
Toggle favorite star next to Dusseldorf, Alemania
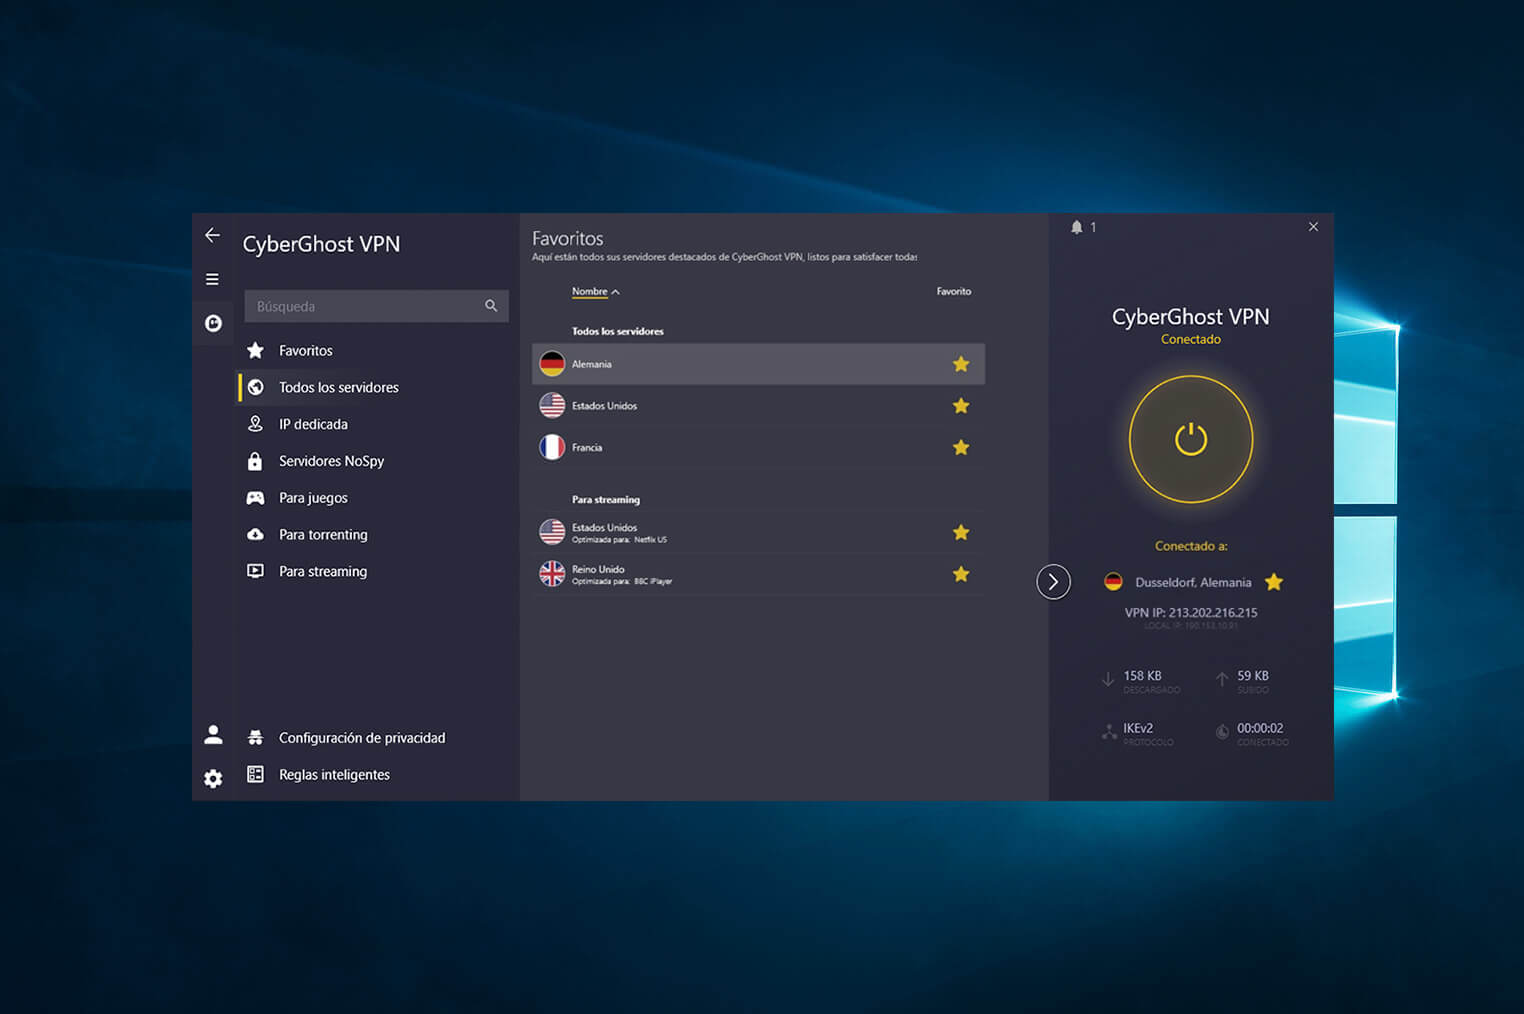1274,582
